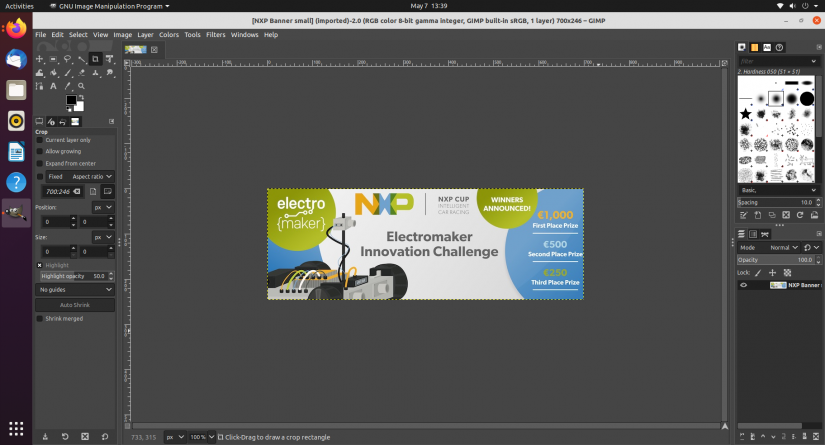Screen dimensions: 825x445
Task: Toggle the Fixed aspect ratio checkbox
Action: [x=39, y=177]
